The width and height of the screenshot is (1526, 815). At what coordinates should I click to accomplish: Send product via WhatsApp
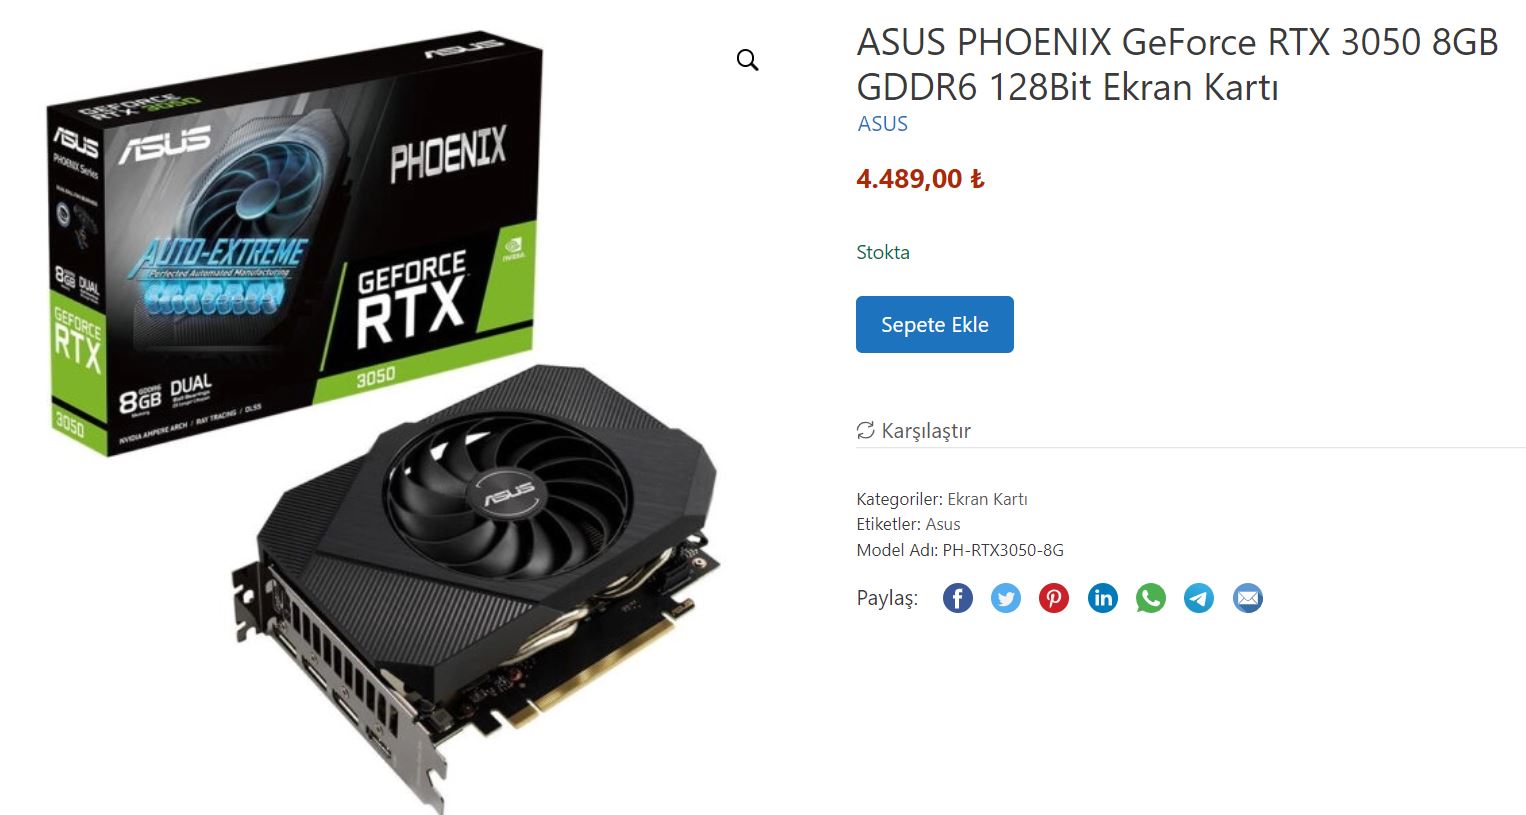(x=1150, y=598)
